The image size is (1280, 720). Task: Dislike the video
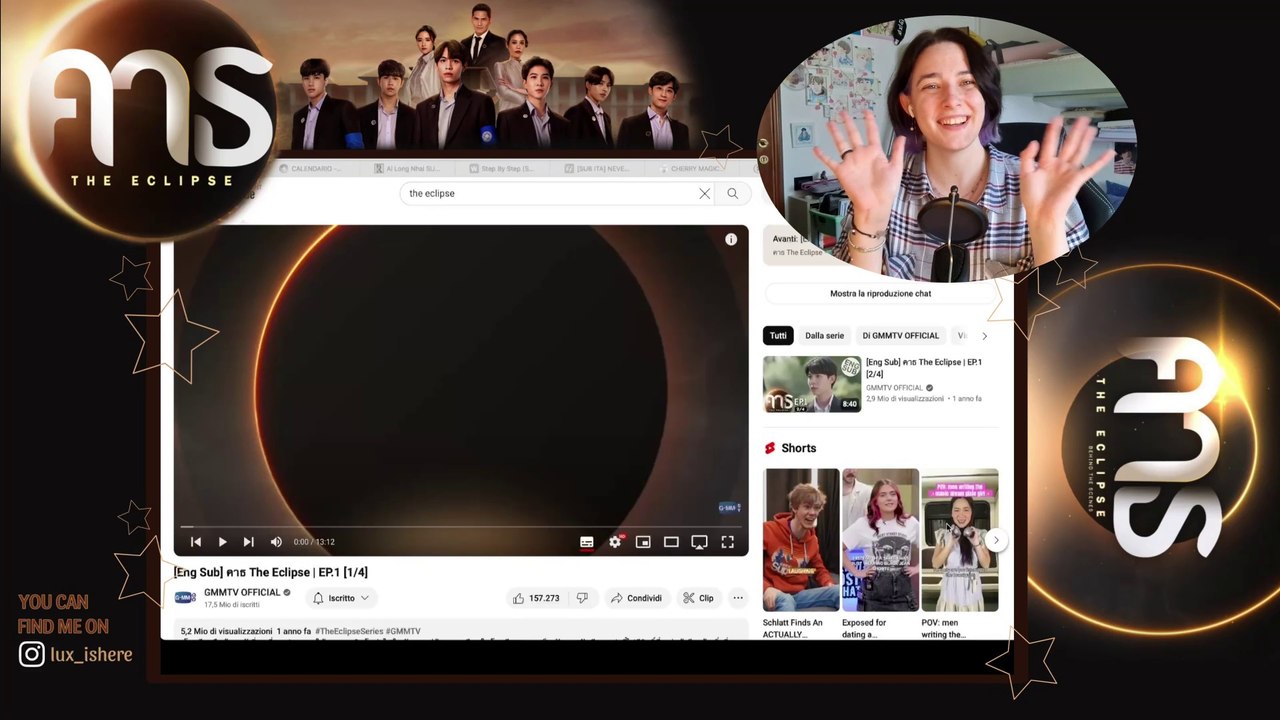(582, 598)
